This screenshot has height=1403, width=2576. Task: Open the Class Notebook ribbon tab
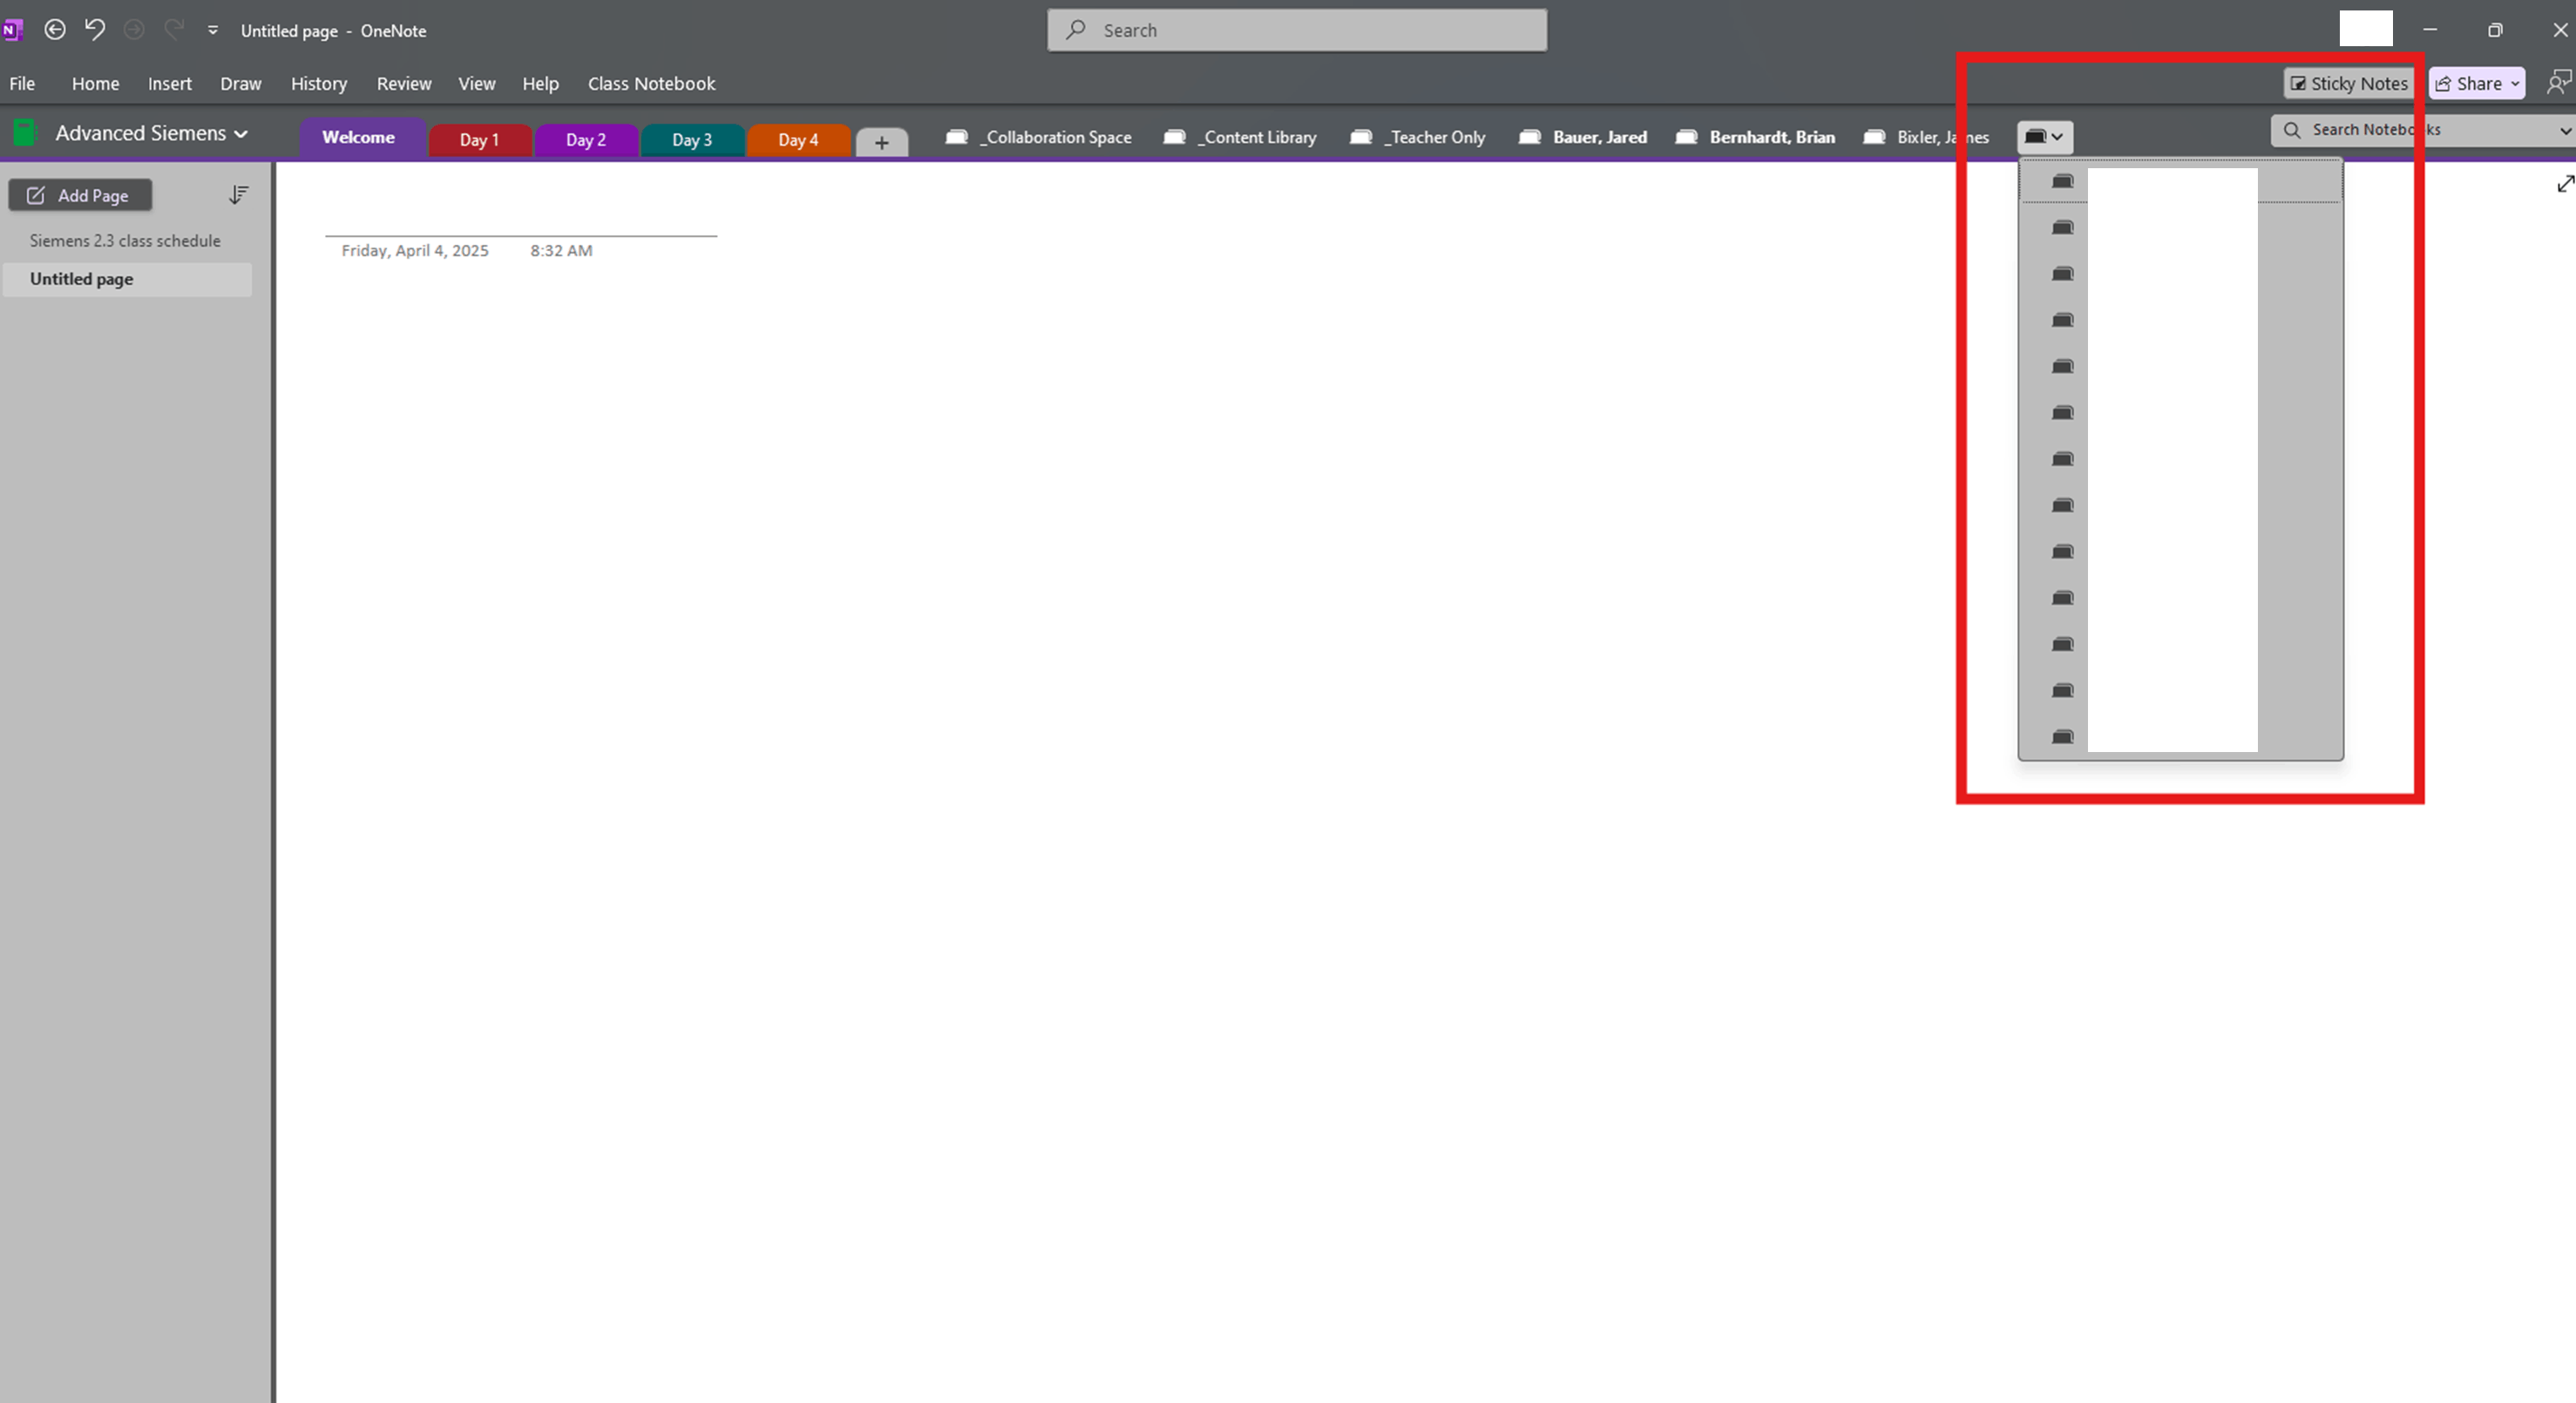tap(651, 84)
